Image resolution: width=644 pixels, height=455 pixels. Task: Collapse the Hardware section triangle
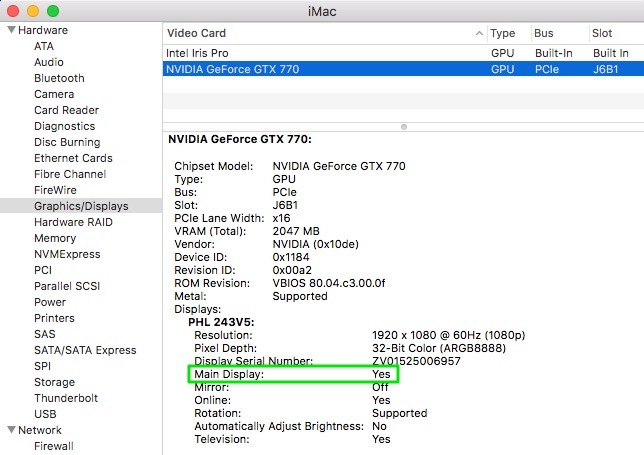[12, 30]
